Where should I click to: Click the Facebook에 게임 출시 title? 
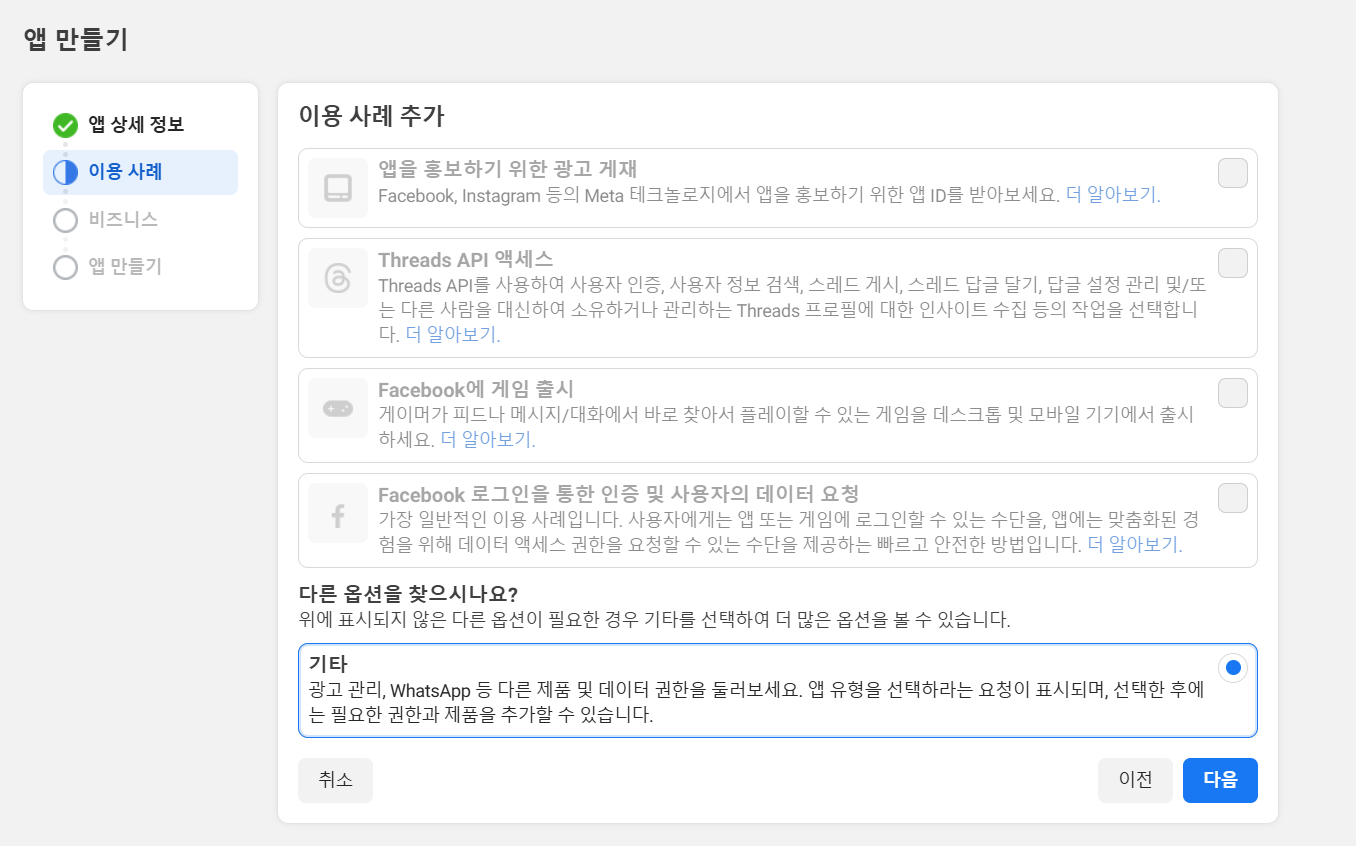tap(476, 389)
